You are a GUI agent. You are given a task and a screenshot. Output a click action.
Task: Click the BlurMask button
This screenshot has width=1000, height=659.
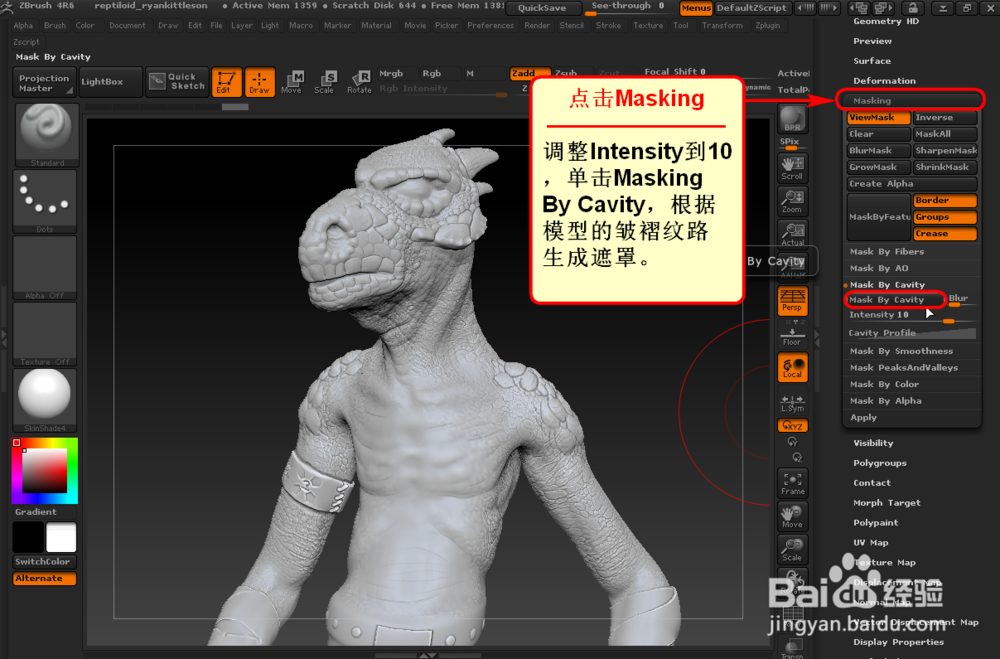[878, 151]
